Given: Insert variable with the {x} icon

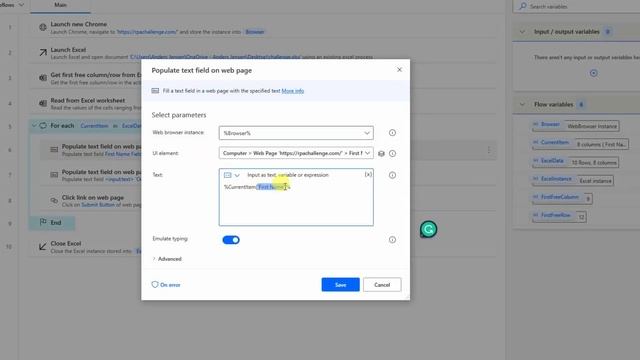Looking at the screenshot, I should tap(368, 174).
